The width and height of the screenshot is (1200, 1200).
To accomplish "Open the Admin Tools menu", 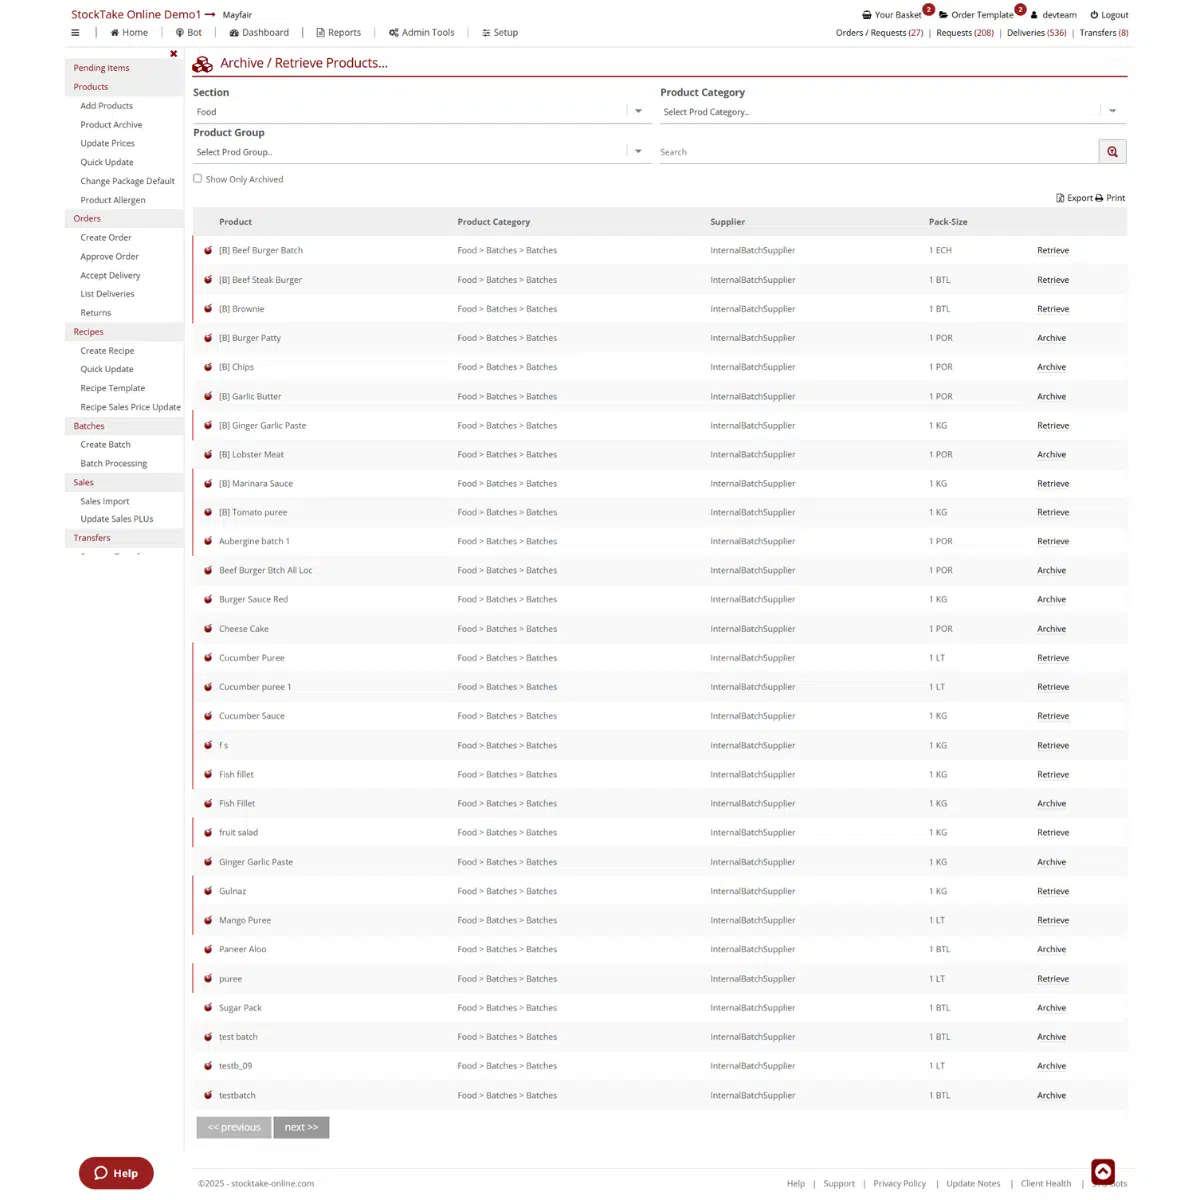I will click(x=421, y=33).
